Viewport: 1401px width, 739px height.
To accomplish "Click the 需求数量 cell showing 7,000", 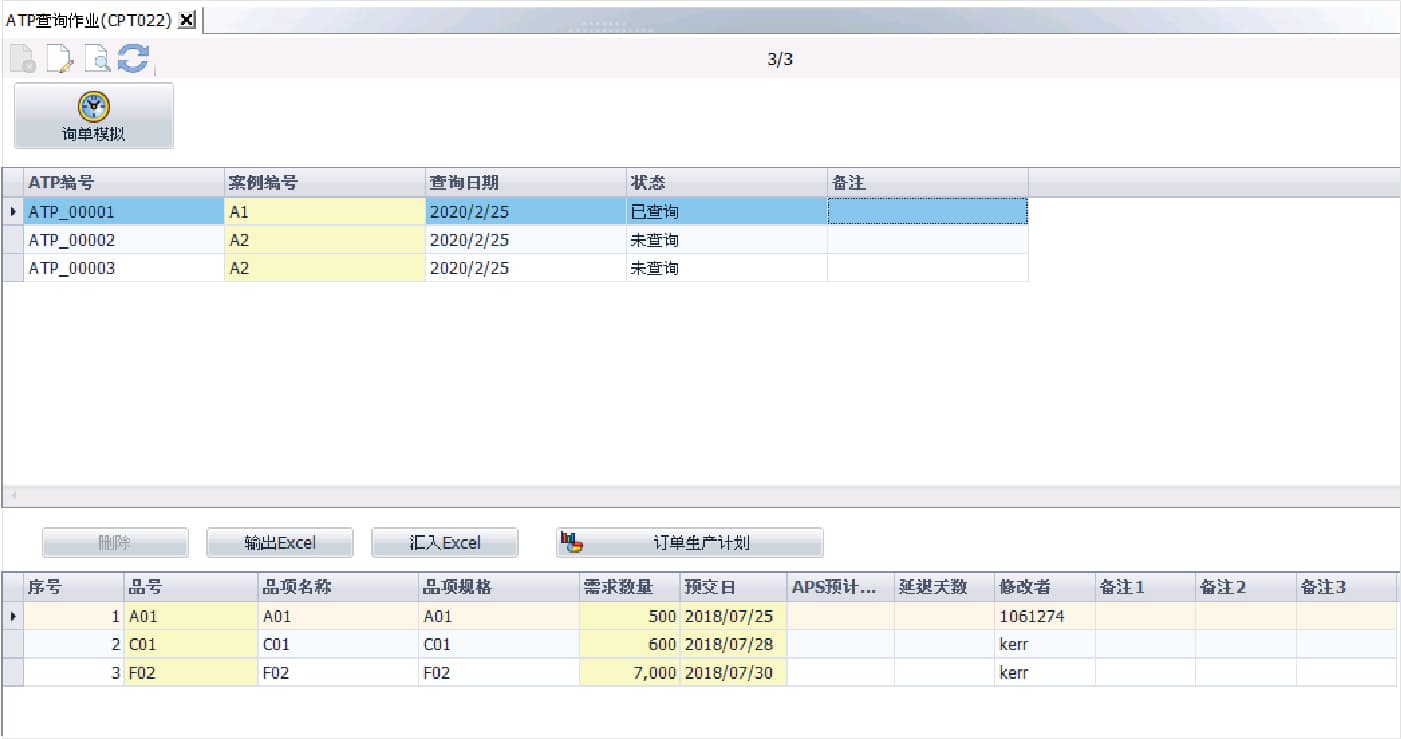I will tap(630, 673).
